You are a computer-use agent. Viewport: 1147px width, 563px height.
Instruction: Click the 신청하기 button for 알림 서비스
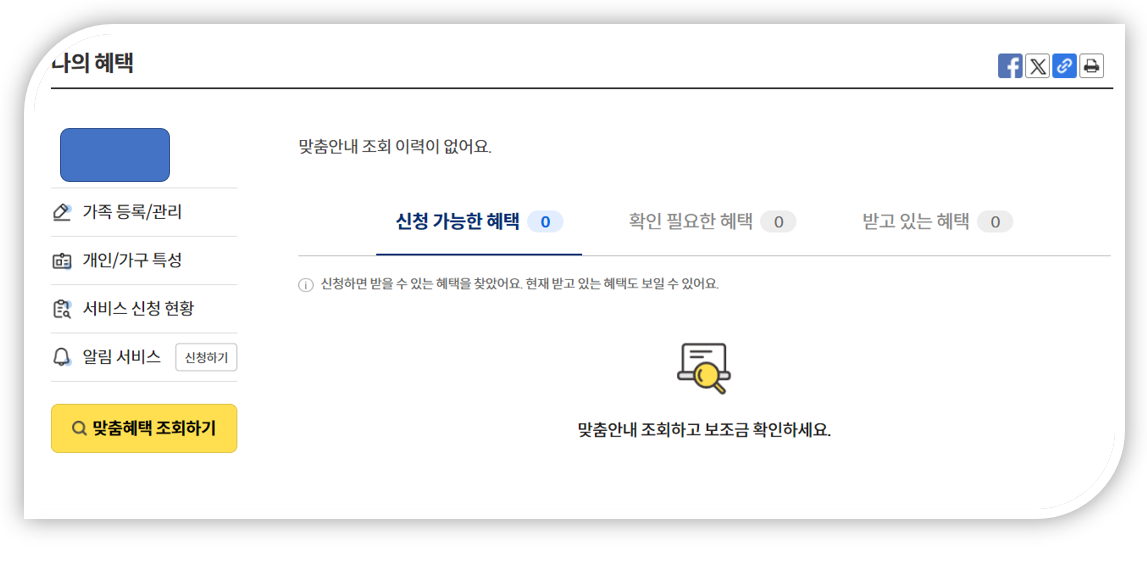[x=206, y=358]
